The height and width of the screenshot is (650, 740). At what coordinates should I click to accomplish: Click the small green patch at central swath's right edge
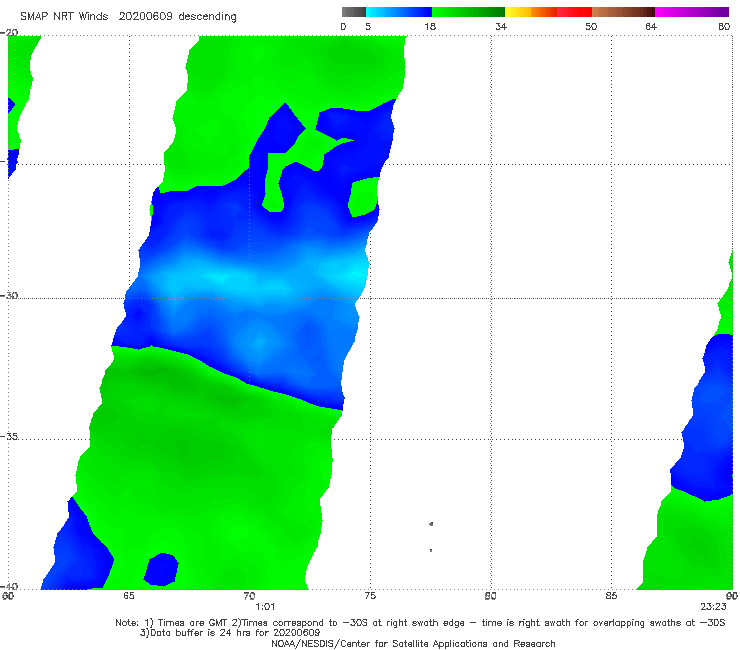[x=363, y=197]
